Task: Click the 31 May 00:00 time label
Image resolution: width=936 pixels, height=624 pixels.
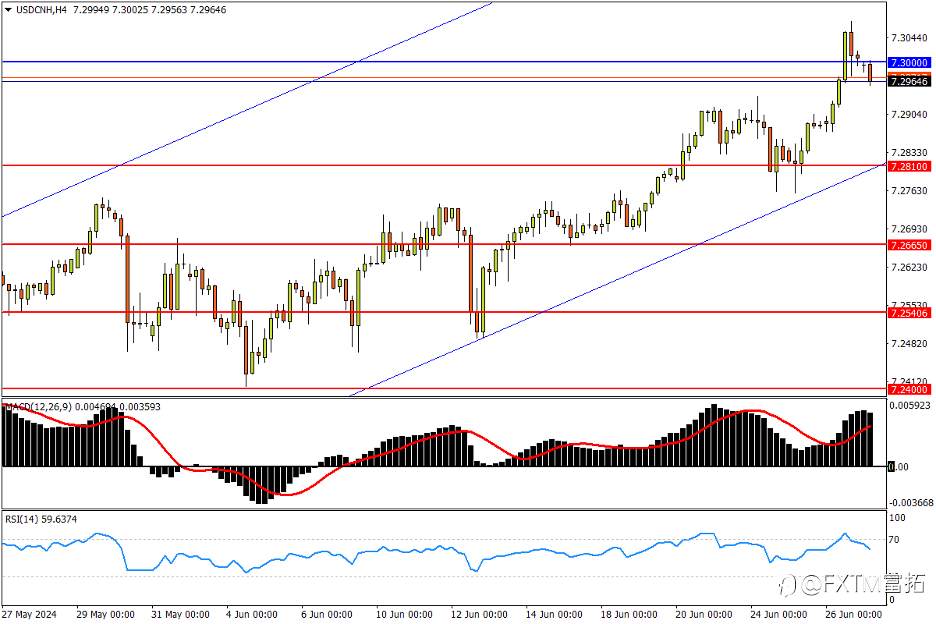Action: [180, 614]
